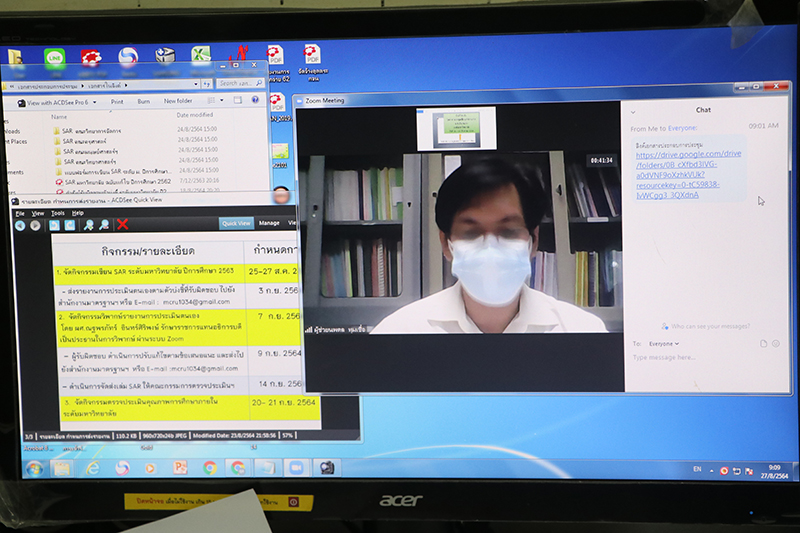Expand the 'Everyone' recipient dropdown
This screenshot has width=800, height=533.
tap(663, 343)
